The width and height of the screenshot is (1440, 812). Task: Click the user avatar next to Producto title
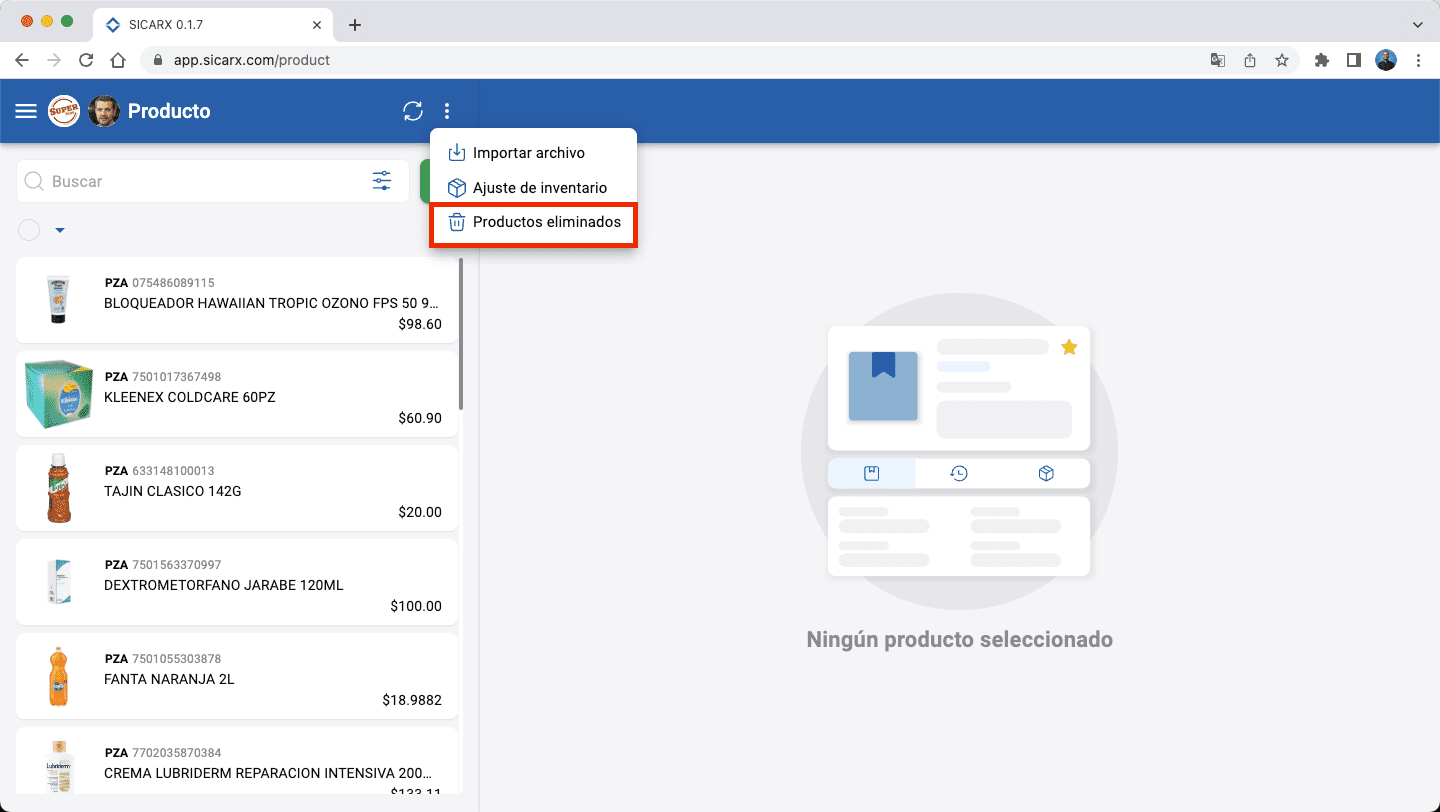coord(103,111)
